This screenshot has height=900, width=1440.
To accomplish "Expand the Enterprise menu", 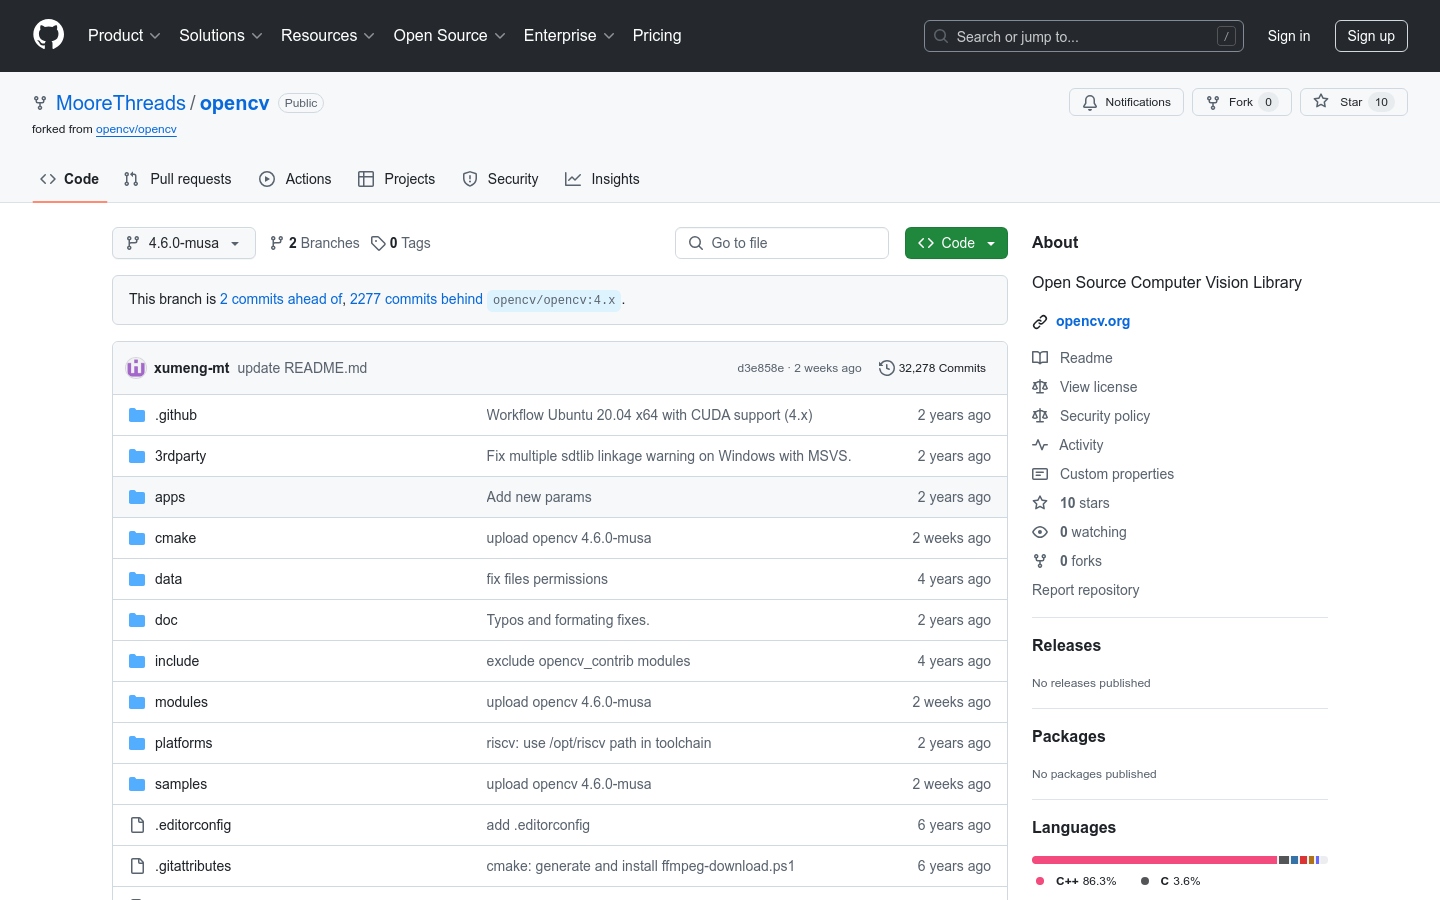I will click(x=569, y=36).
